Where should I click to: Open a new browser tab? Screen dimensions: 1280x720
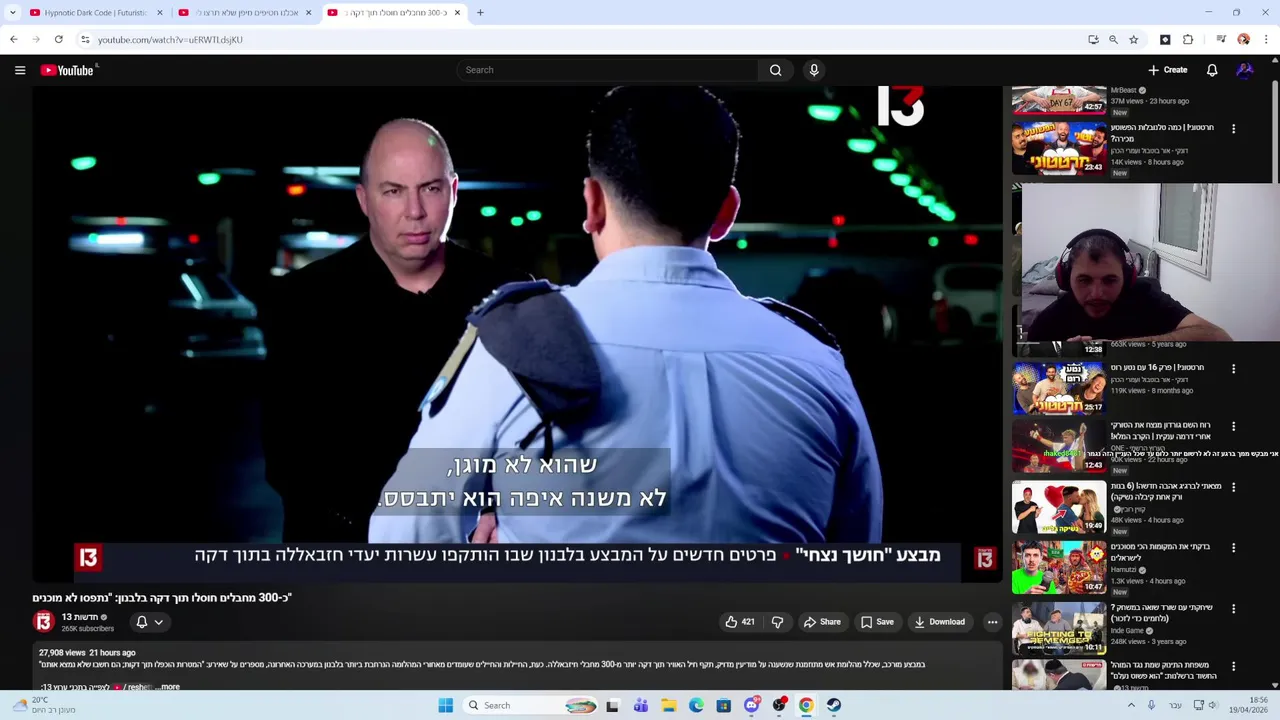point(480,13)
